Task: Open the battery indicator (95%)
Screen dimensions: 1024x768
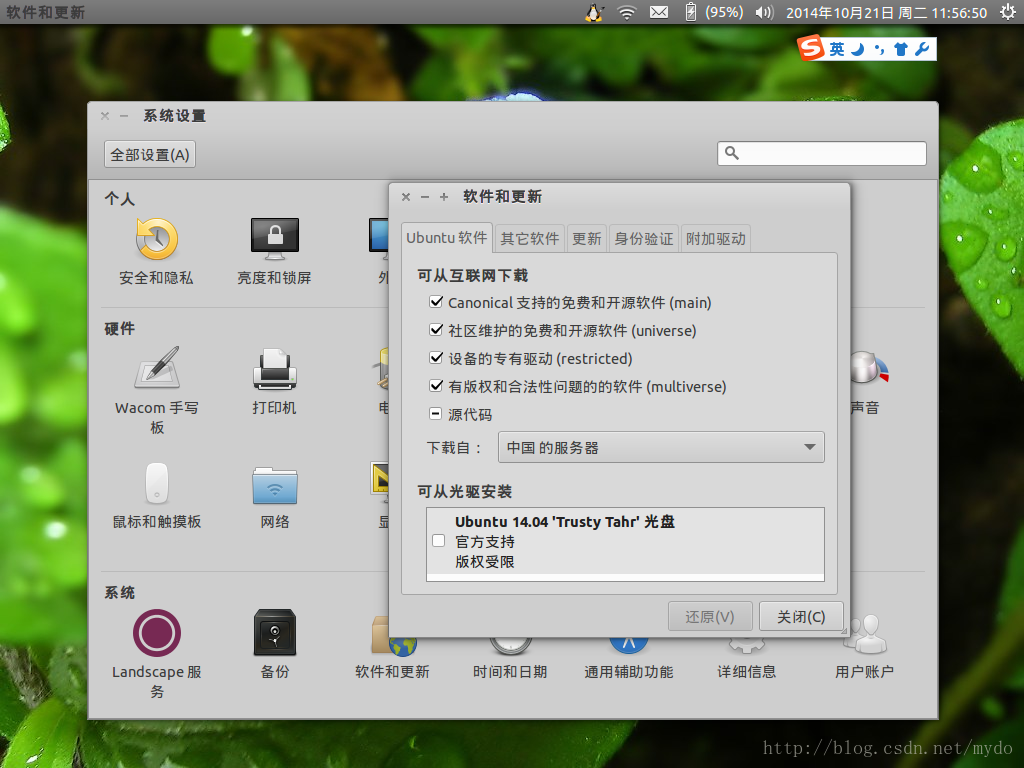Action: click(714, 12)
